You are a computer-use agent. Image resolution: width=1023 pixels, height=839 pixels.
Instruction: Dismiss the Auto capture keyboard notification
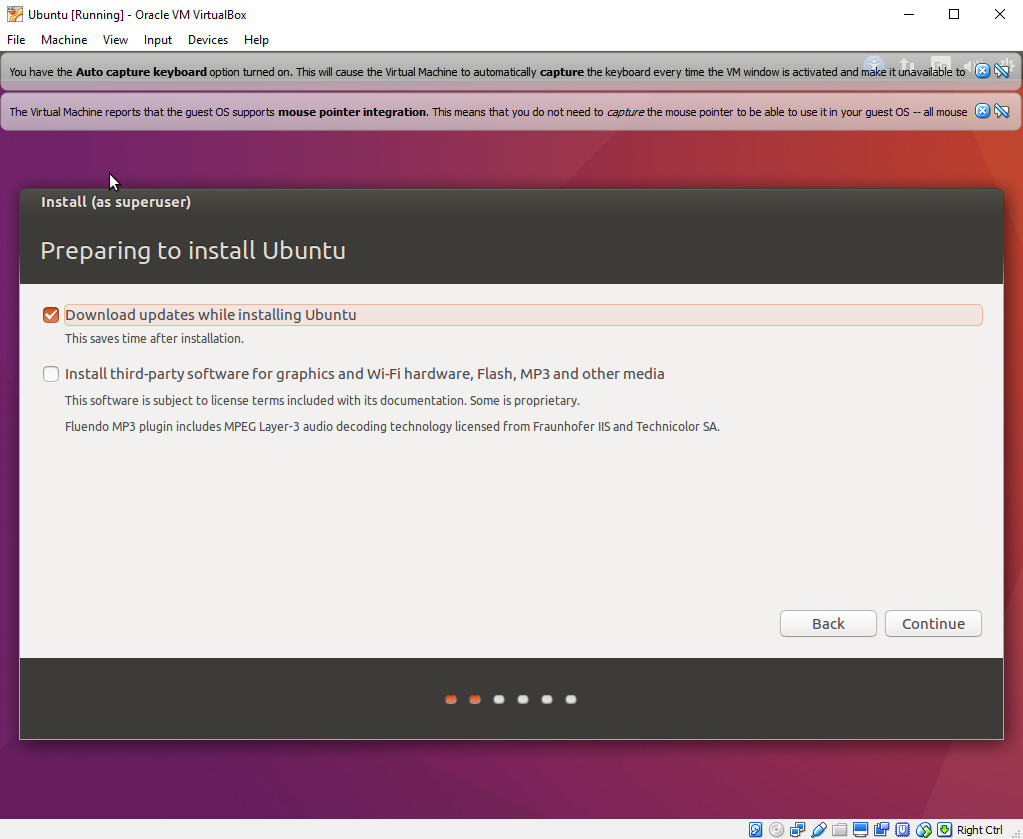982,70
